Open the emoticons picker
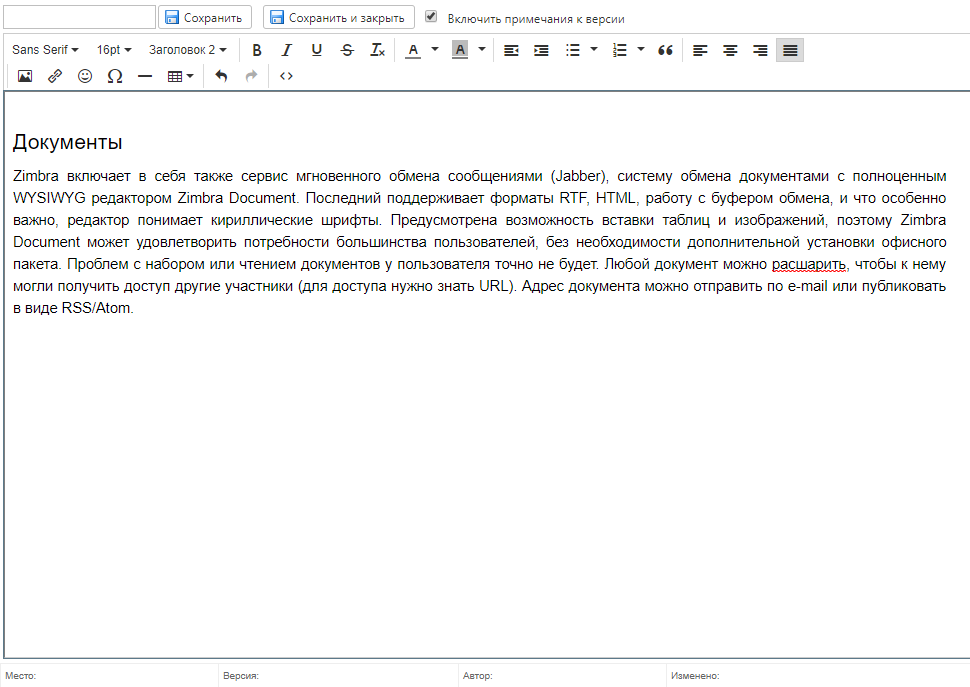Viewport: 970px width, 687px height. 85,76
